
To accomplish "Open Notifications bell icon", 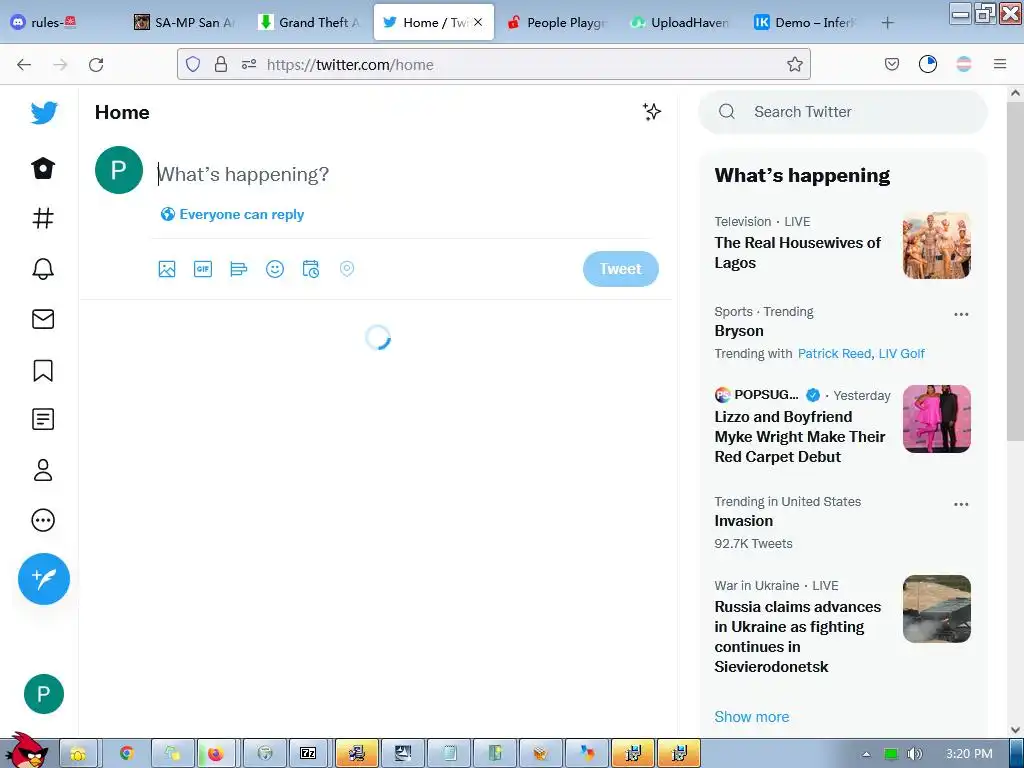I will 43,268.
